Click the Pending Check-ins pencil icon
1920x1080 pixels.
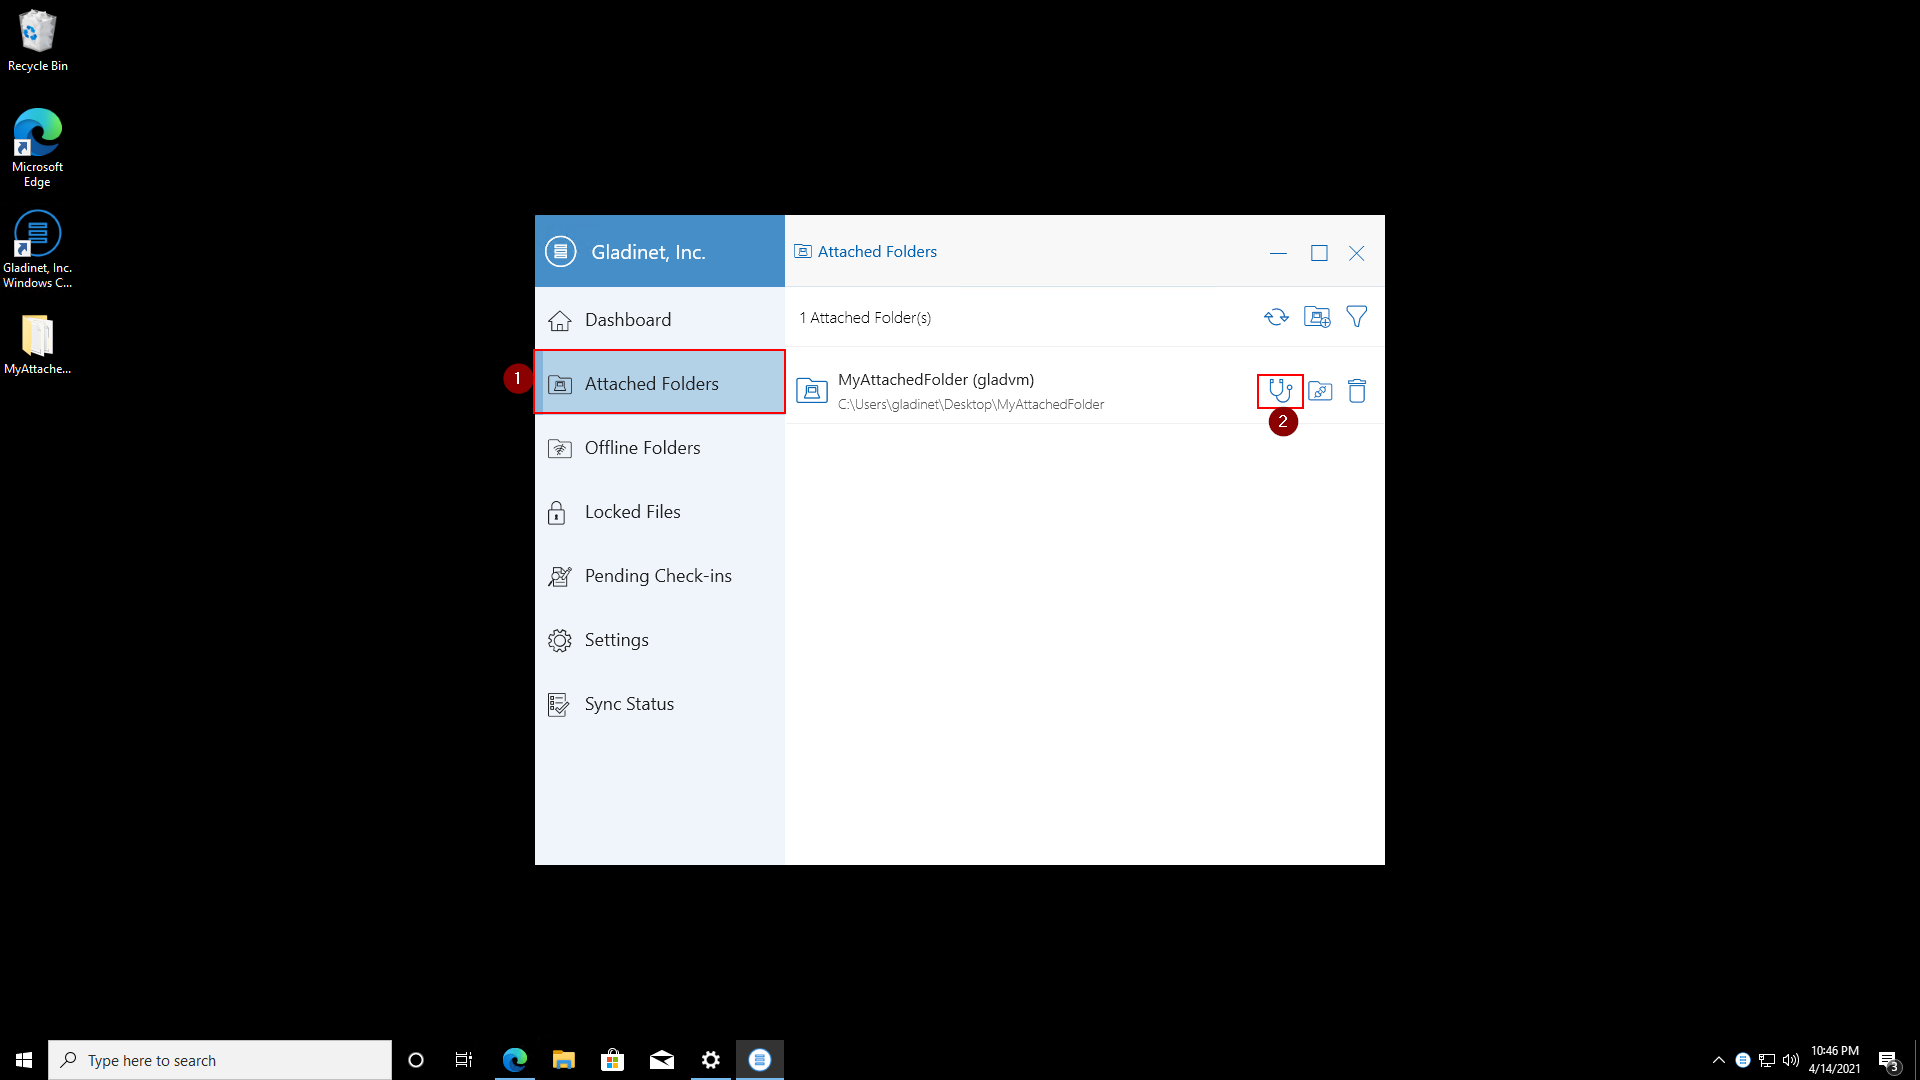point(560,577)
